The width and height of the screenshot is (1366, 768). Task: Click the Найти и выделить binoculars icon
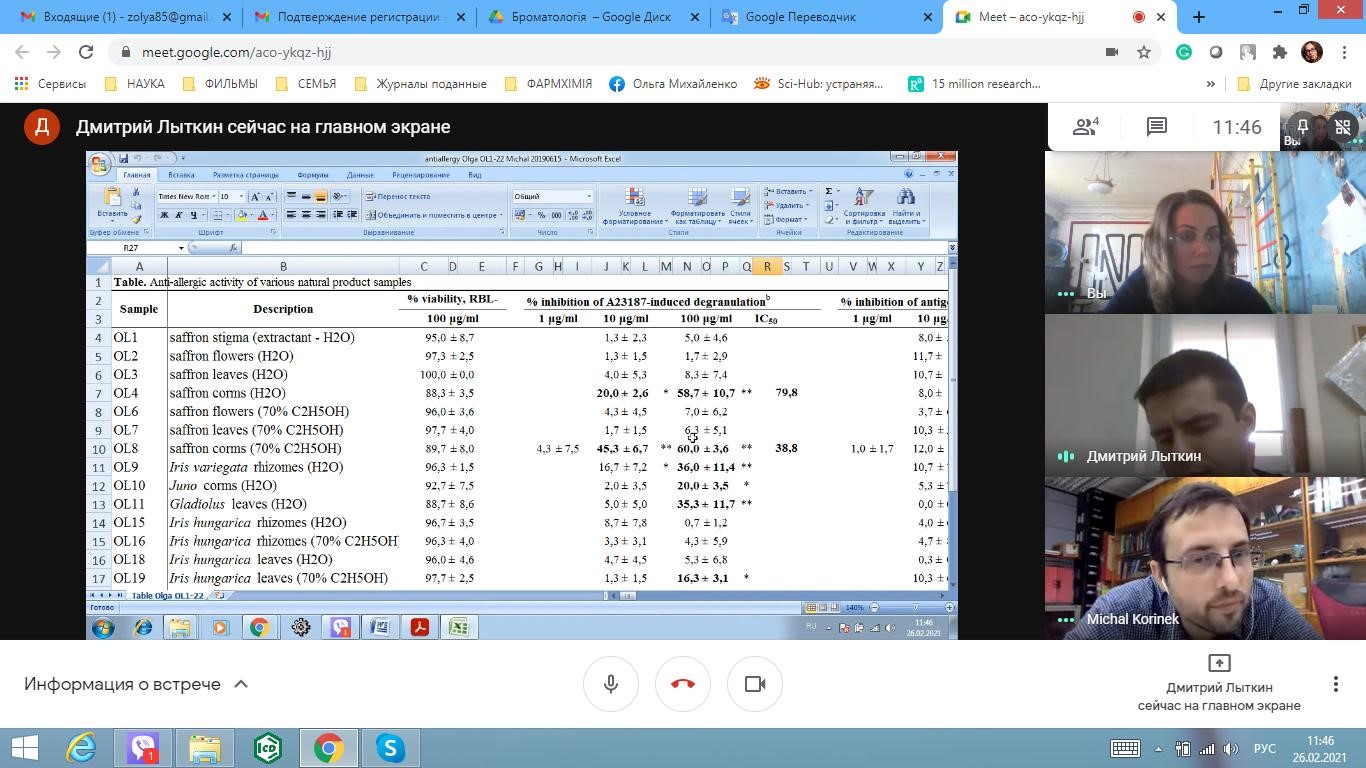[907, 206]
